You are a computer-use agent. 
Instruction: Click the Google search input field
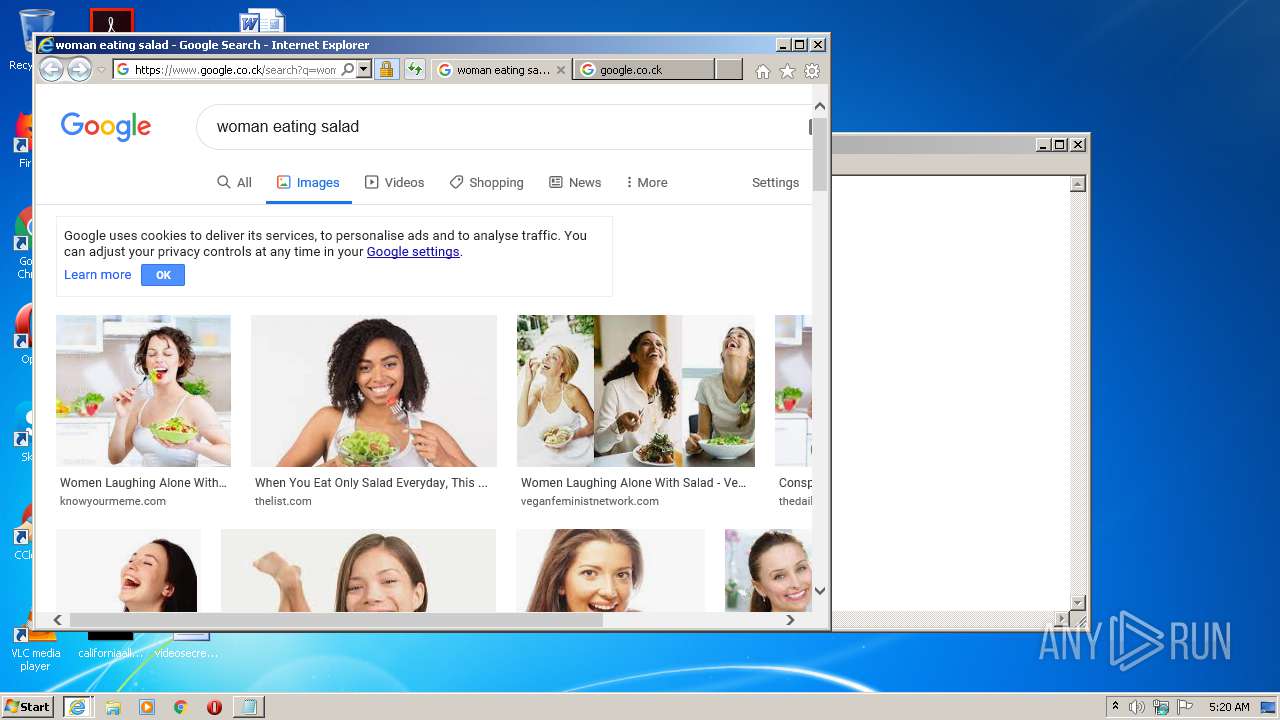(505, 127)
